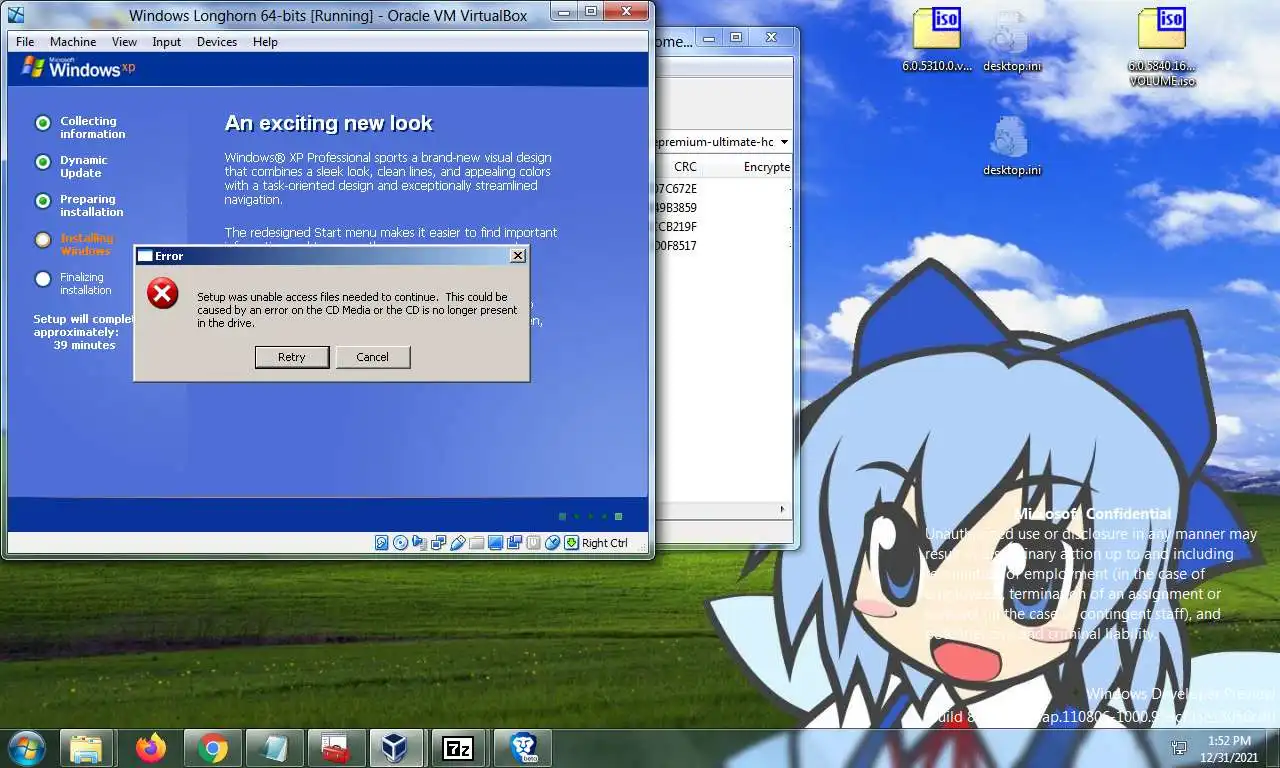This screenshot has height=768, width=1280.
Task: Launch Brave Beta from the taskbar
Action: click(x=522, y=748)
